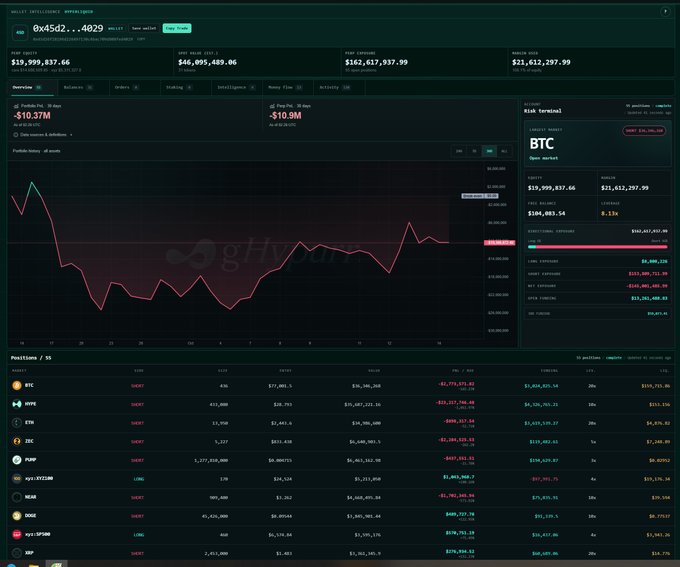Click the $162,617,937.99 perp exposure value

click(376, 62)
